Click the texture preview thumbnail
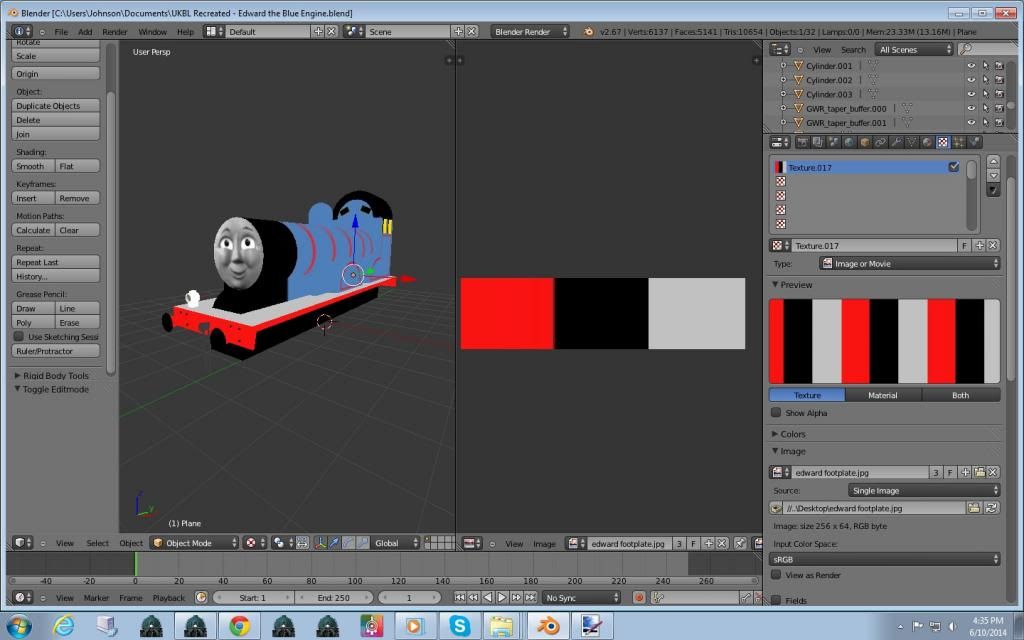This screenshot has width=1024, height=640. (x=884, y=341)
